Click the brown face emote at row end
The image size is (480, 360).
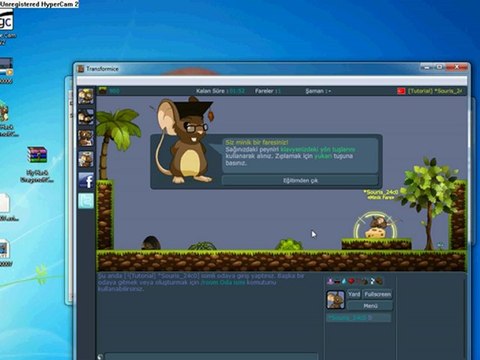[x=379, y=281]
